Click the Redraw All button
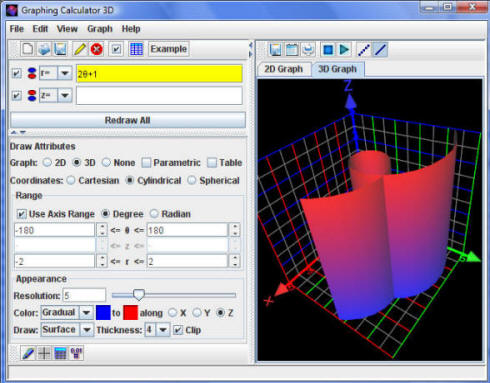490x383 pixels. coord(128,120)
